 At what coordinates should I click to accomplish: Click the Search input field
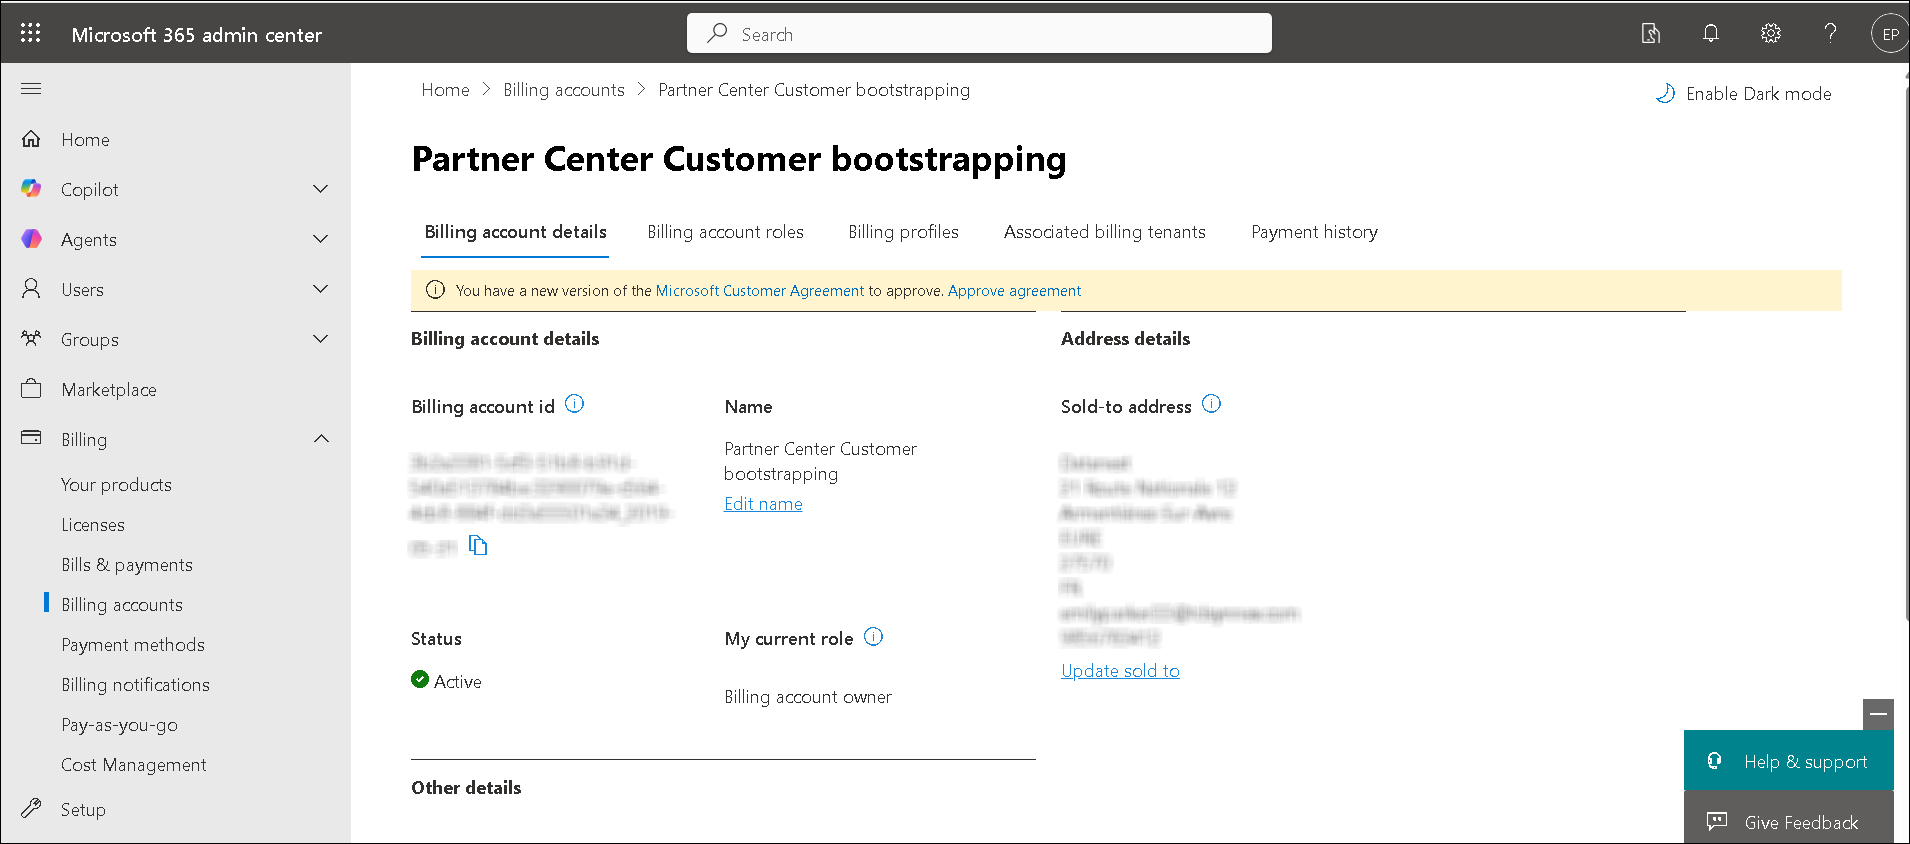(980, 34)
